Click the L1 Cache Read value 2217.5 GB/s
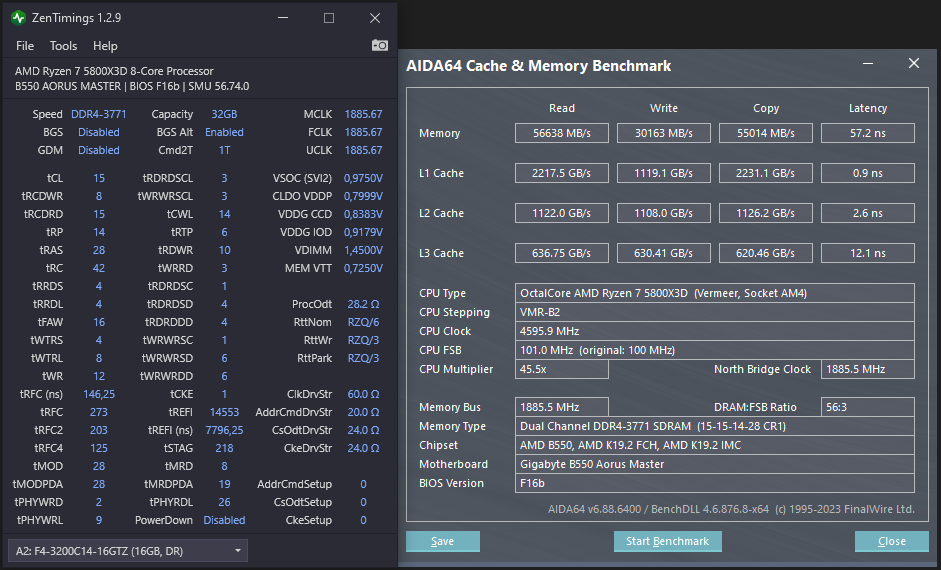This screenshot has height=570, width=941. click(562, 173)
